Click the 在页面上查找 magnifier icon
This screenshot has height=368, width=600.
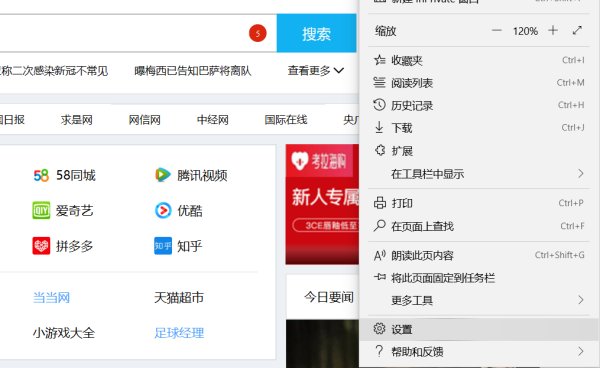coord(379,225)
